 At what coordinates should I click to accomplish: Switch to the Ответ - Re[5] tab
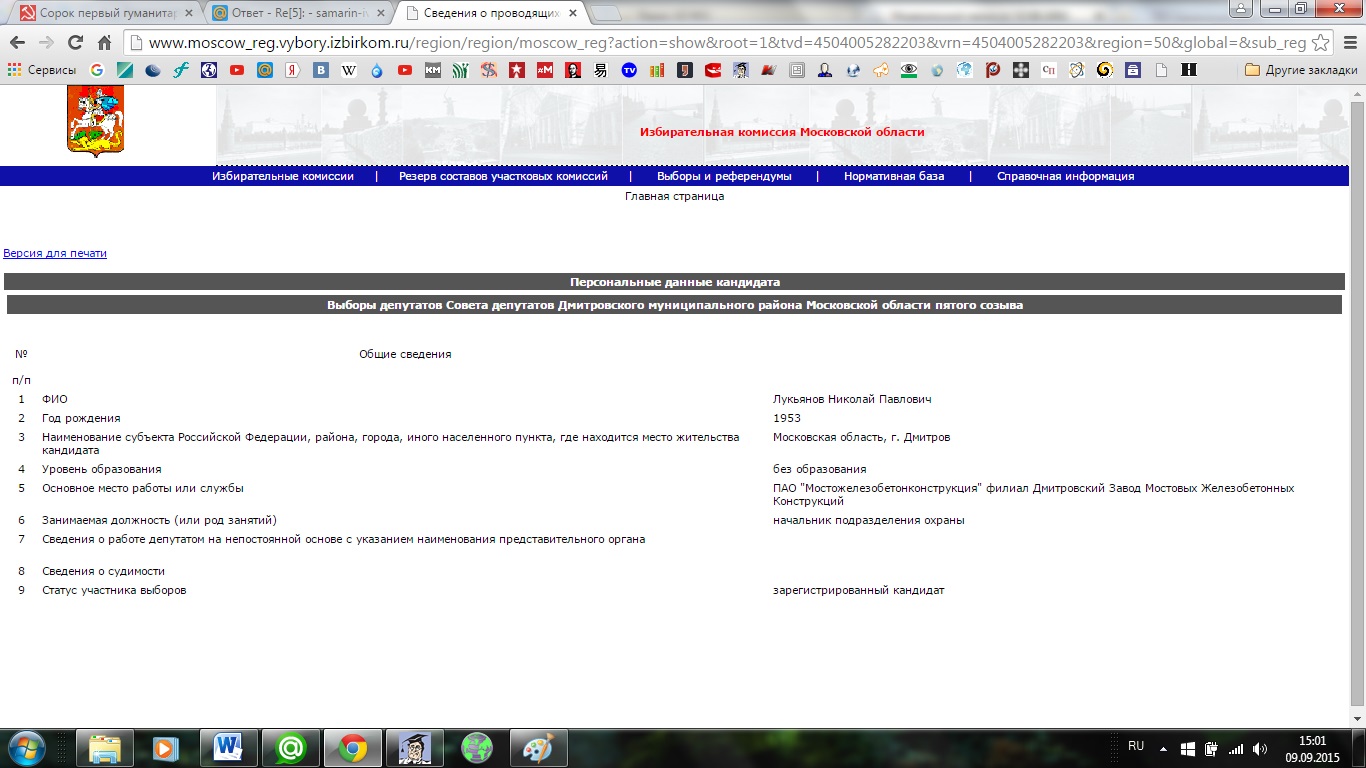(x=295, y=13)
